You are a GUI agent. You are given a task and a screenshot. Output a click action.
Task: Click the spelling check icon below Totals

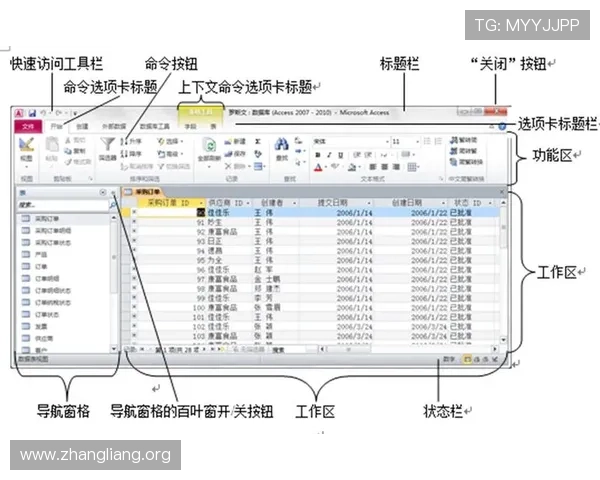(x=258, y=154)
